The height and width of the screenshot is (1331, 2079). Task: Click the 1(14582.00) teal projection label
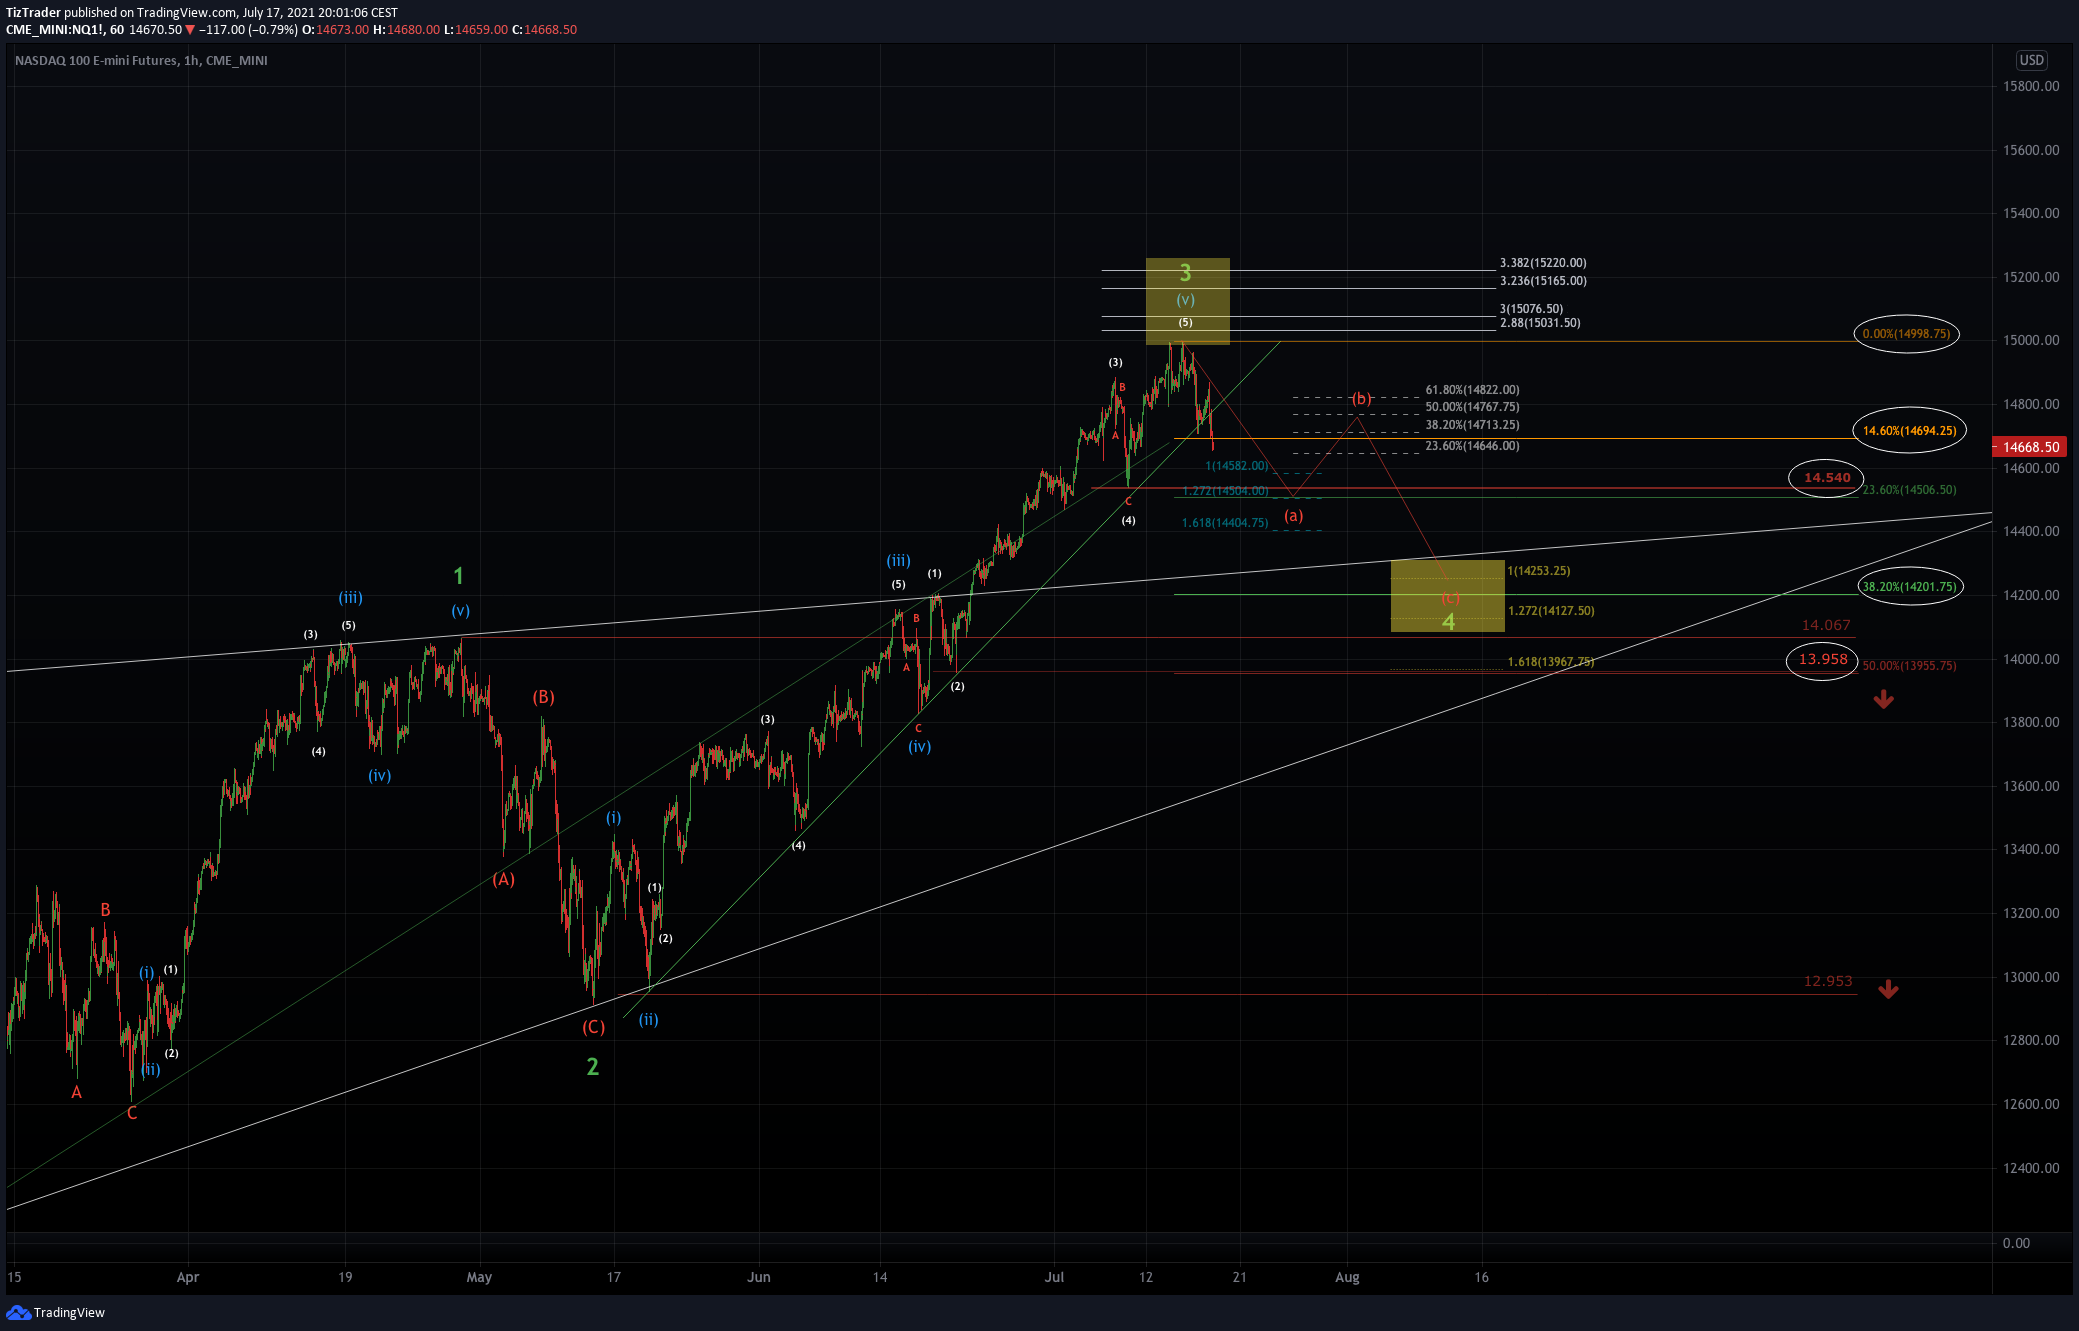click(1236, 466)
